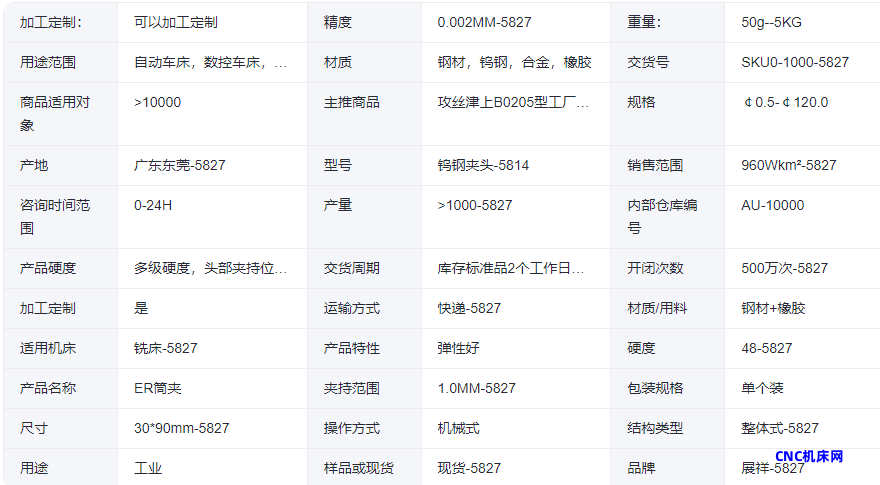Click the 结构类型 value 整体式-5827
This screenshot has width=880, height=485.
tap(779, 428)
